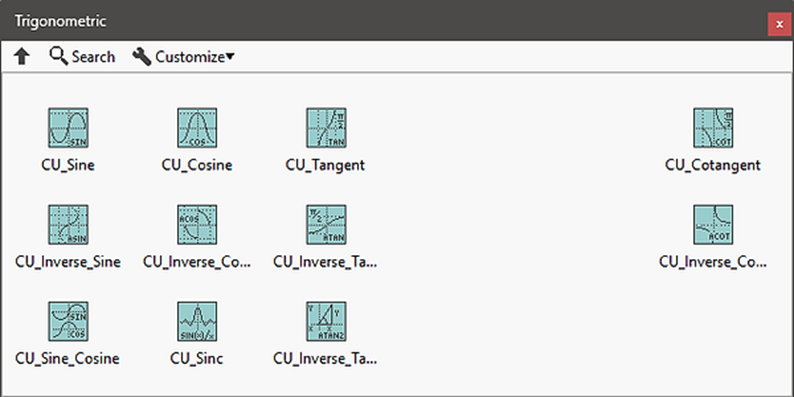Select the CU_Cotangent COT icon

click(x=713, y=128)
